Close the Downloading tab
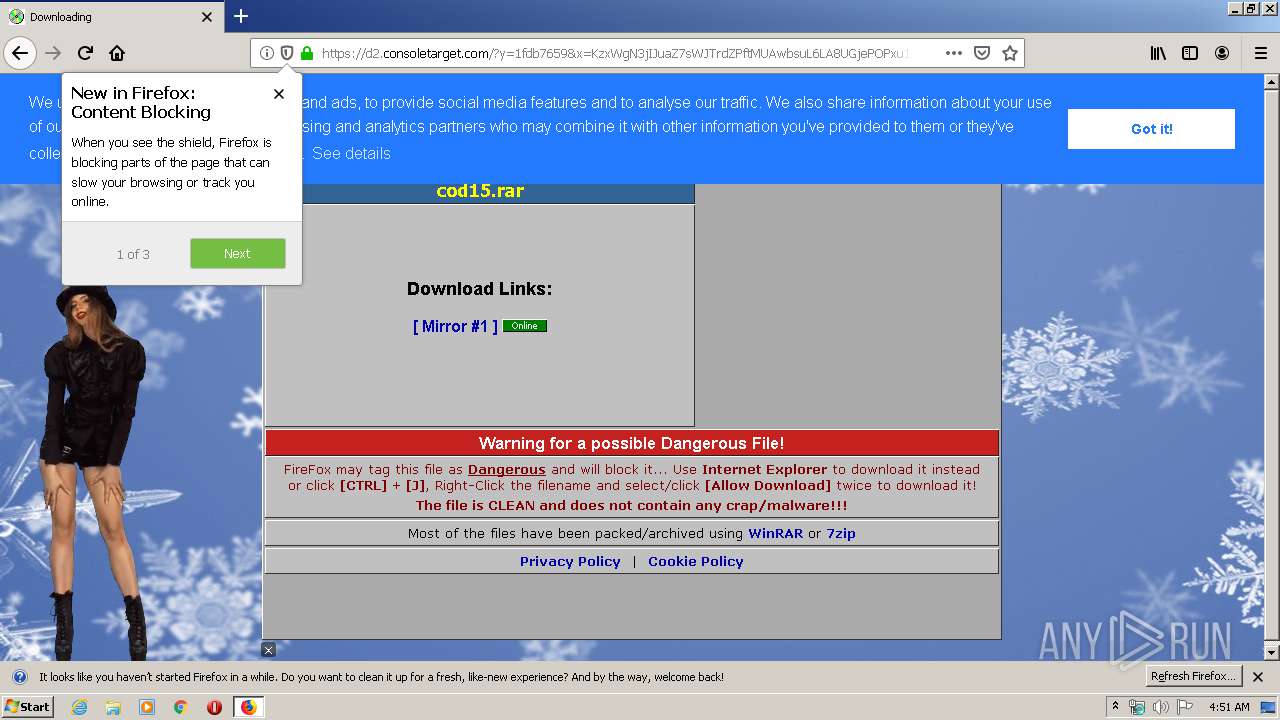Viewport: 1280px width, 720px height. [207, 17]
